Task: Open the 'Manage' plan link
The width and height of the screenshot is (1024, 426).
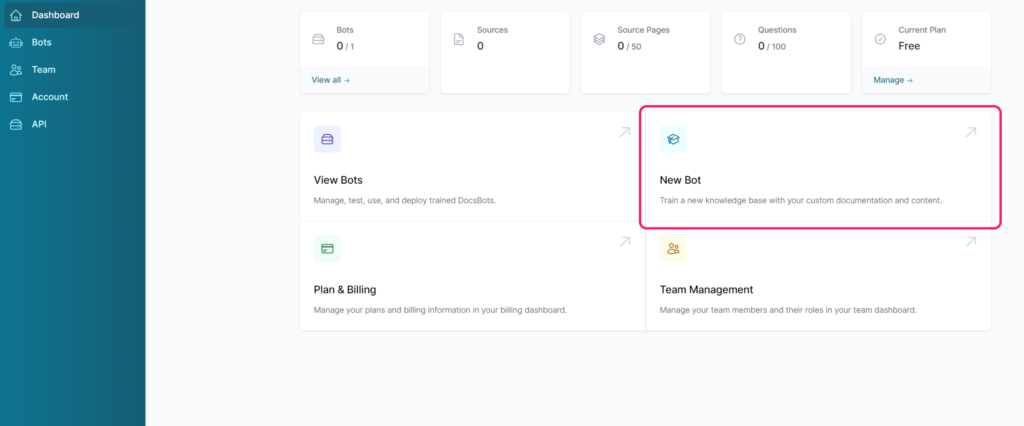Action: (893, 80)
